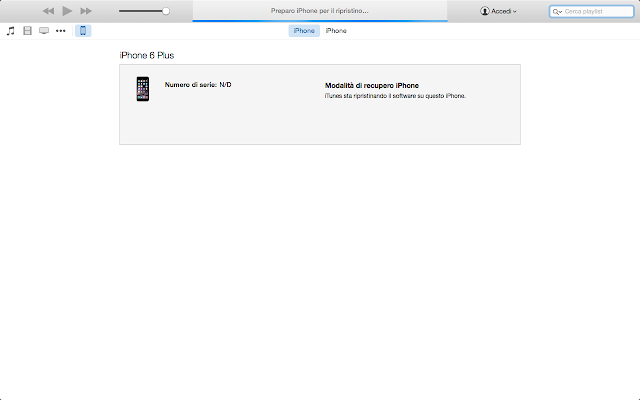Open the Movies library icon
The height and width of the screenshot is (400, 640).
(27, 31)
